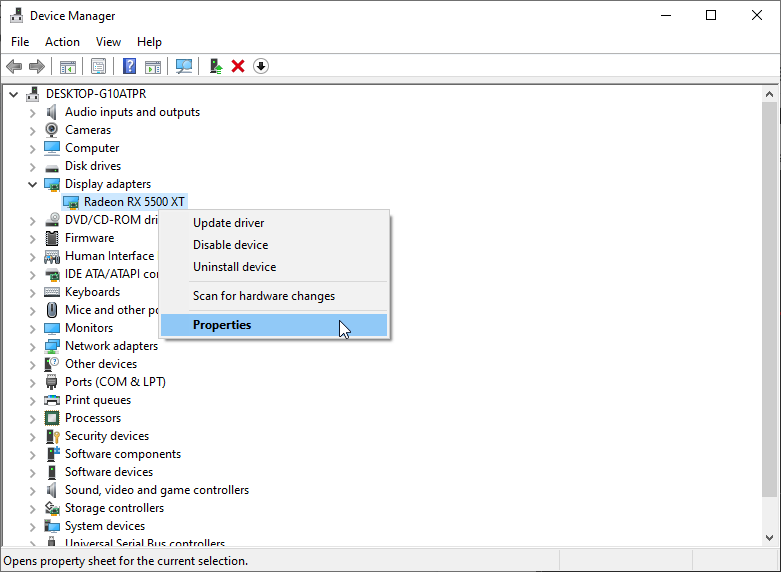Select the Keyboards tree item text

pos(93,292)
